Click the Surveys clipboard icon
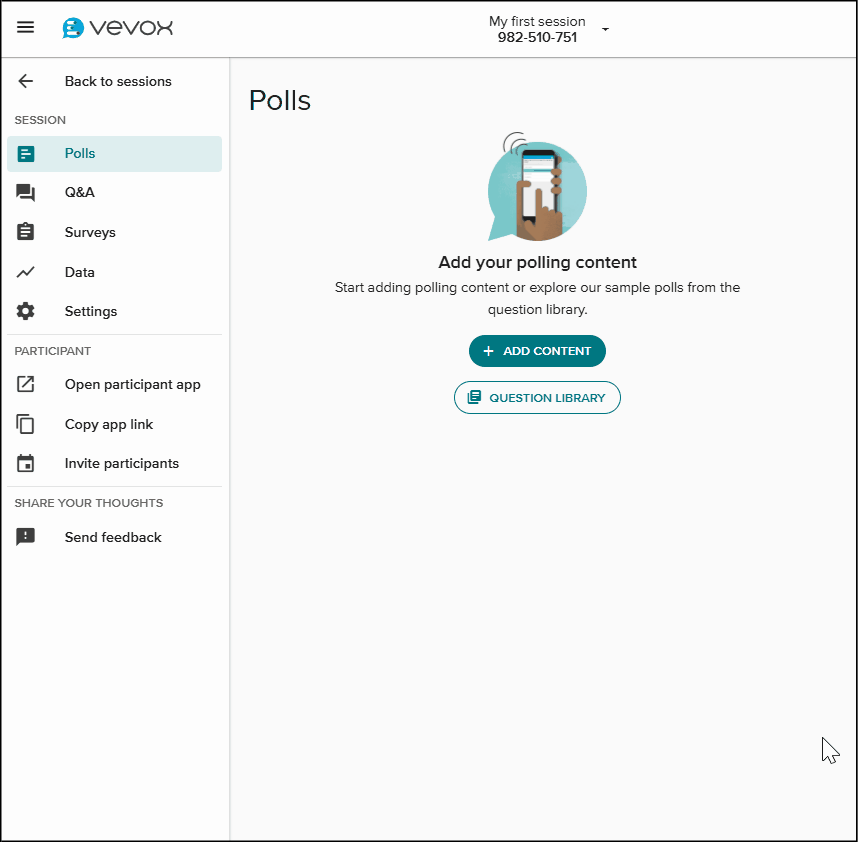Image resolution: width=858 pixels, height=842 pixels. [x=26, y=232]
